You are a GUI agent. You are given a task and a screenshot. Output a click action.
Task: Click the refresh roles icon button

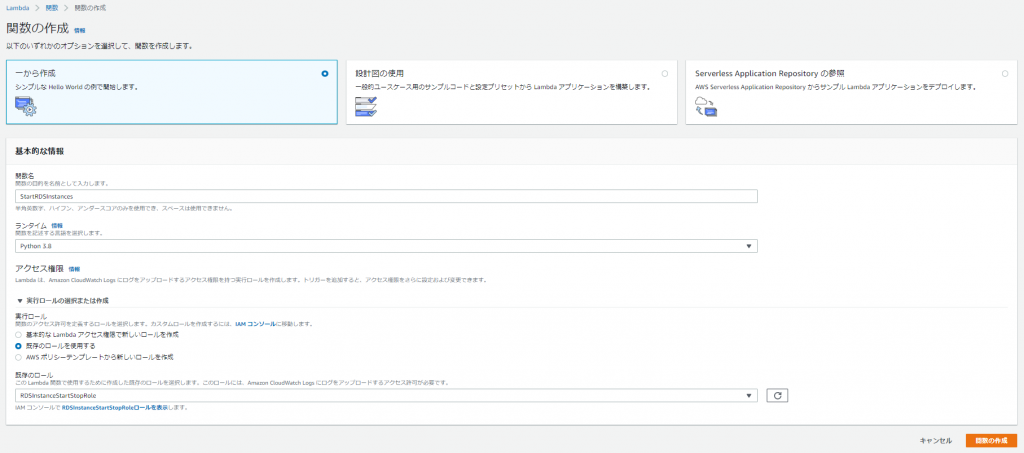[x=777, y=396]
